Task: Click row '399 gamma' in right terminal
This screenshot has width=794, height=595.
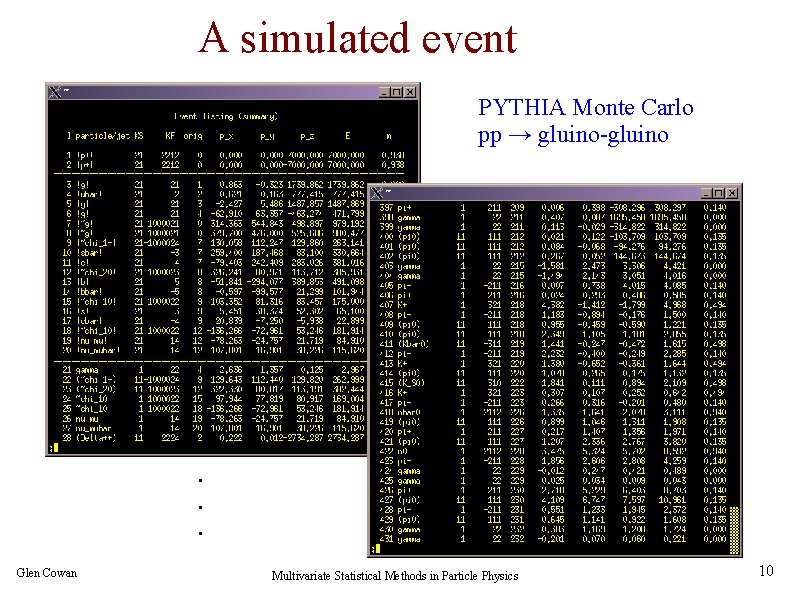Action: pos(553,227)
